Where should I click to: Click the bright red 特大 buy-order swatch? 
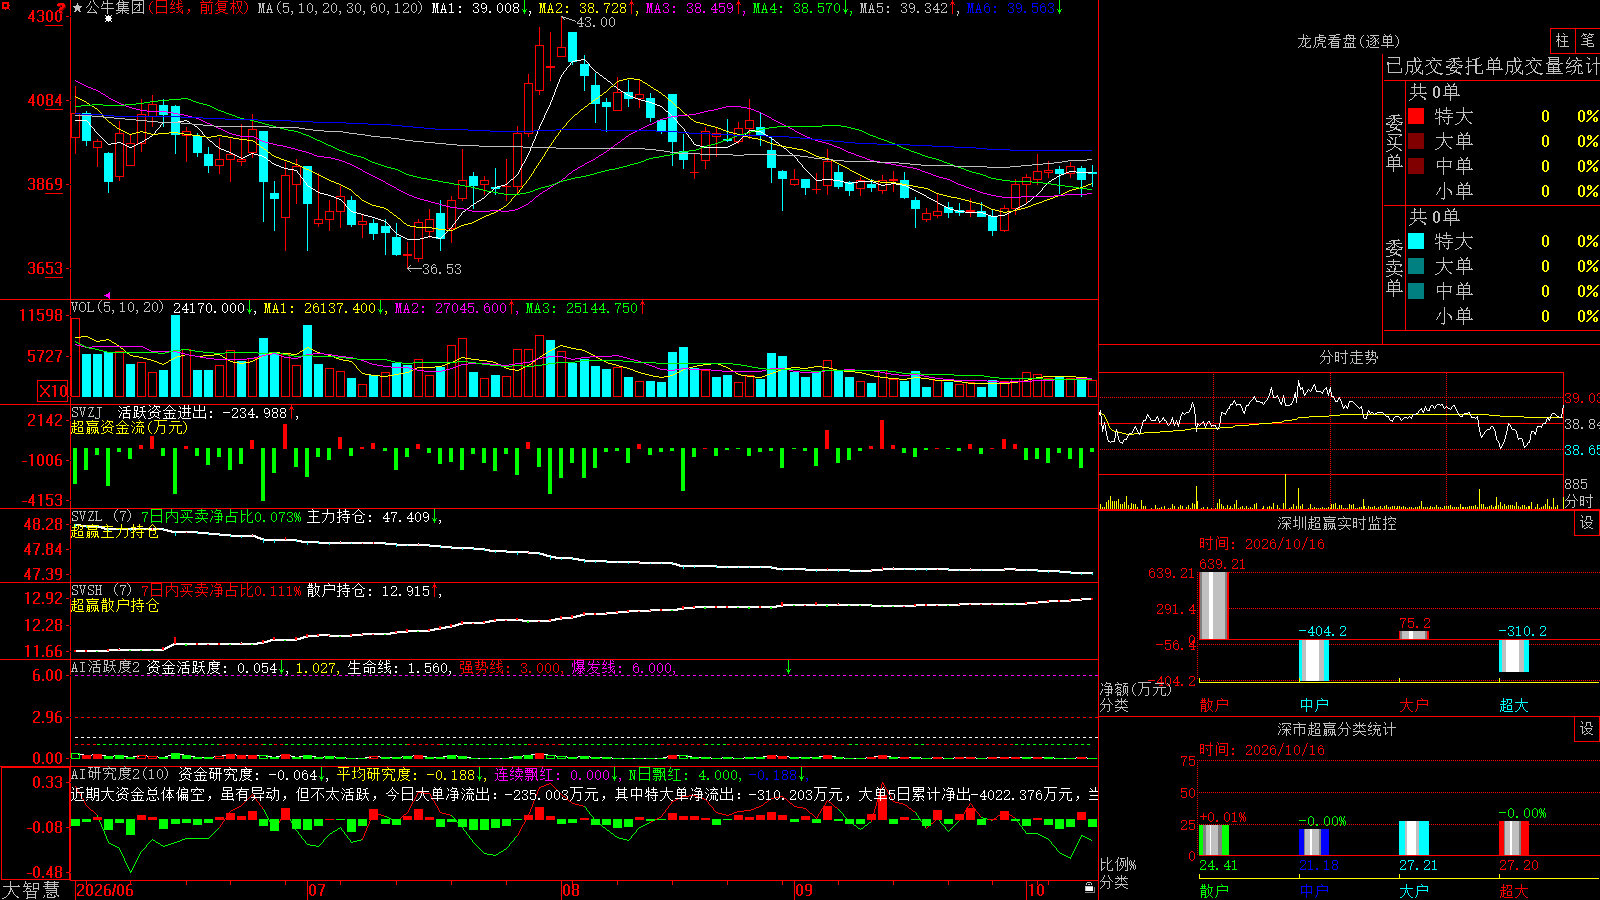point(1416,116)
